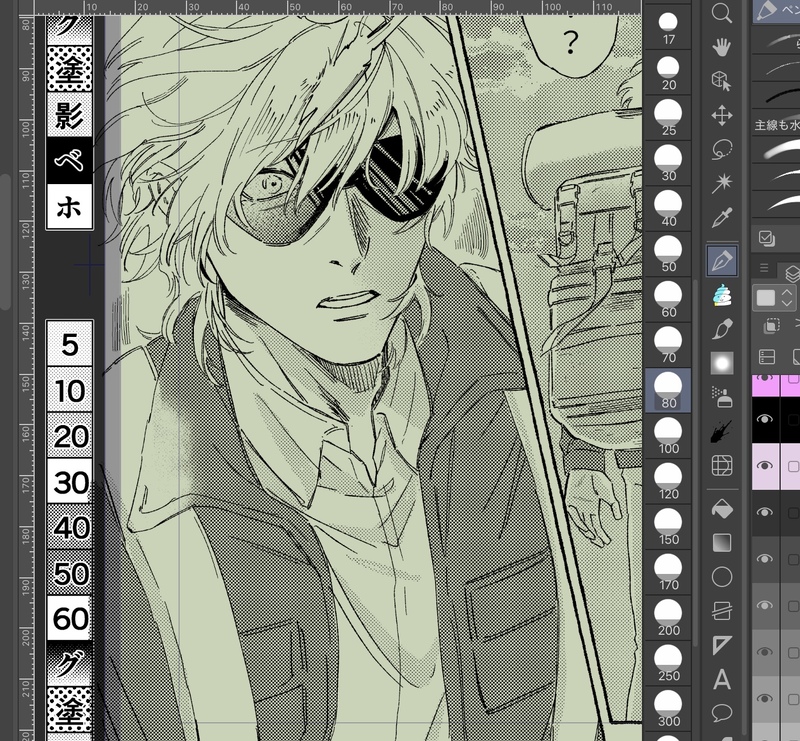Select the Zoom magnifier tool
The height and width of the screenshot is (741, 800).
coord(722,13)
